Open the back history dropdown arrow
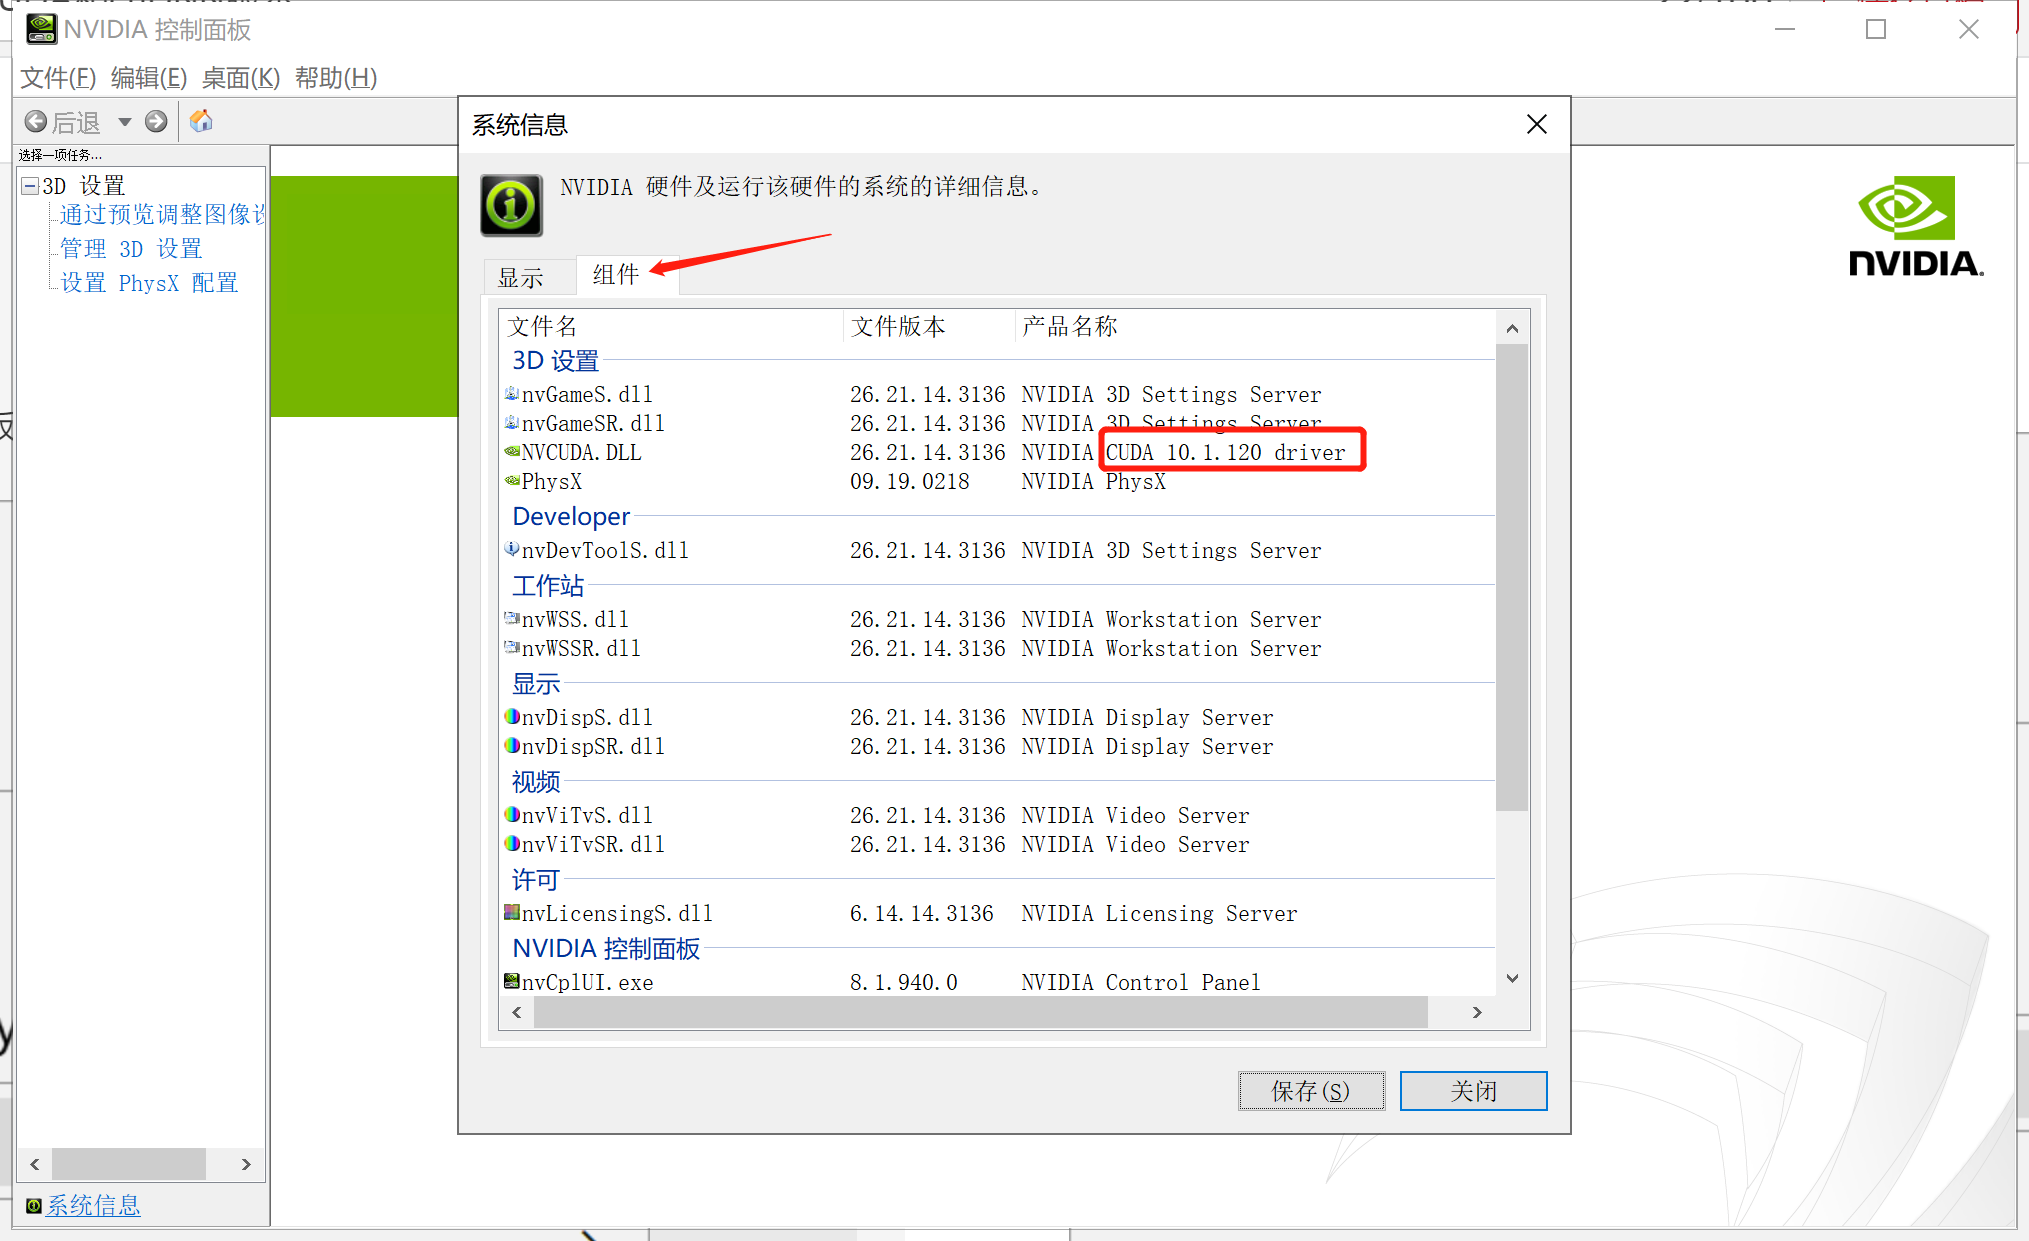This screenshot has width=2029, height=1241. [x=125, y=122]
